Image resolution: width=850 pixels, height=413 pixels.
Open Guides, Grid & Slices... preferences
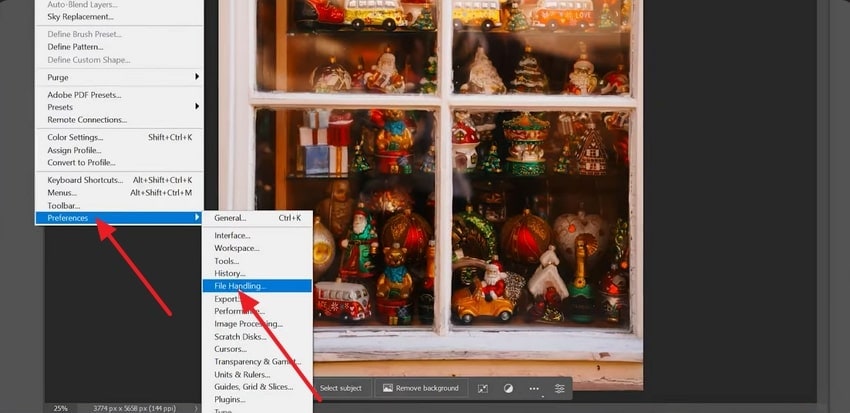[x=257, y=387]
